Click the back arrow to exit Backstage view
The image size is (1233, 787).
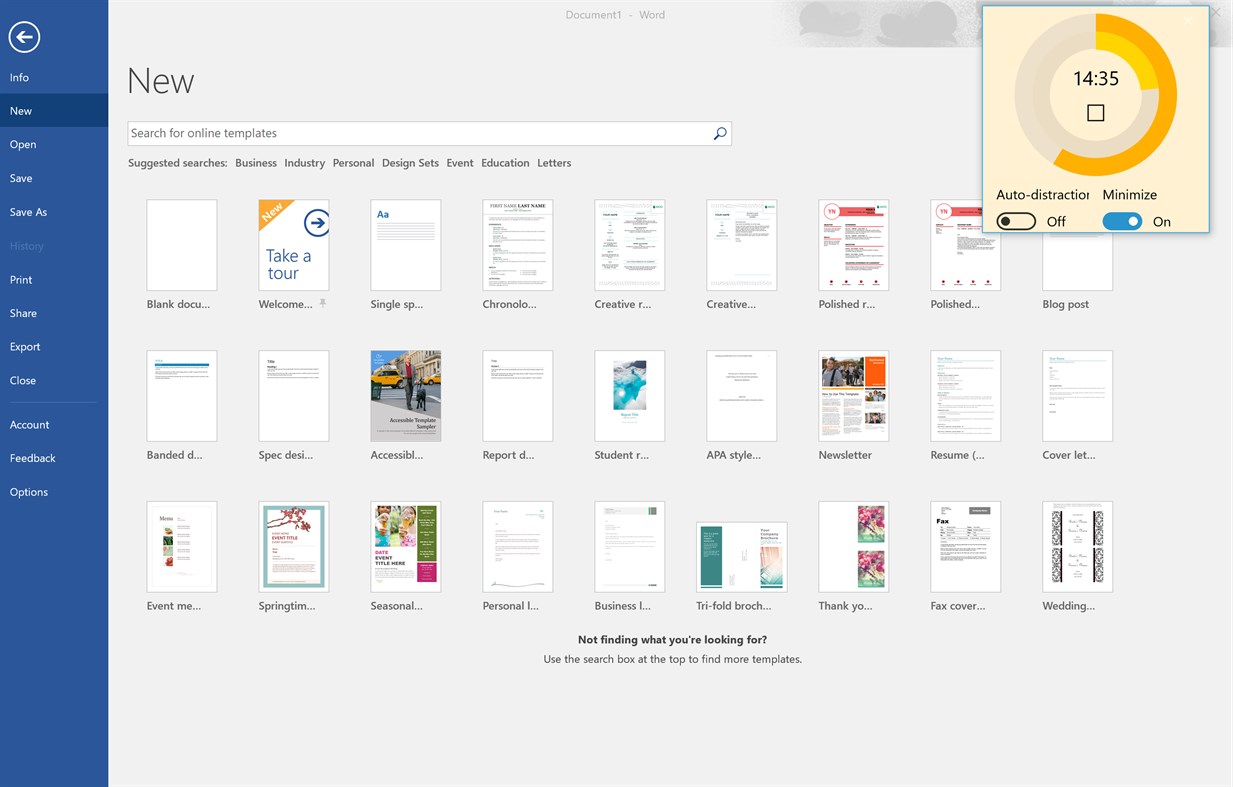click(23, 37)
